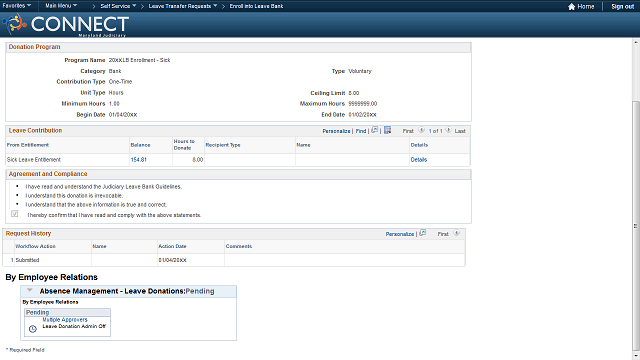Image resolution: width=640 pixels, height=360 pixels.
Task: Open the 154.81 balance link
Action: tap(138, 160)
